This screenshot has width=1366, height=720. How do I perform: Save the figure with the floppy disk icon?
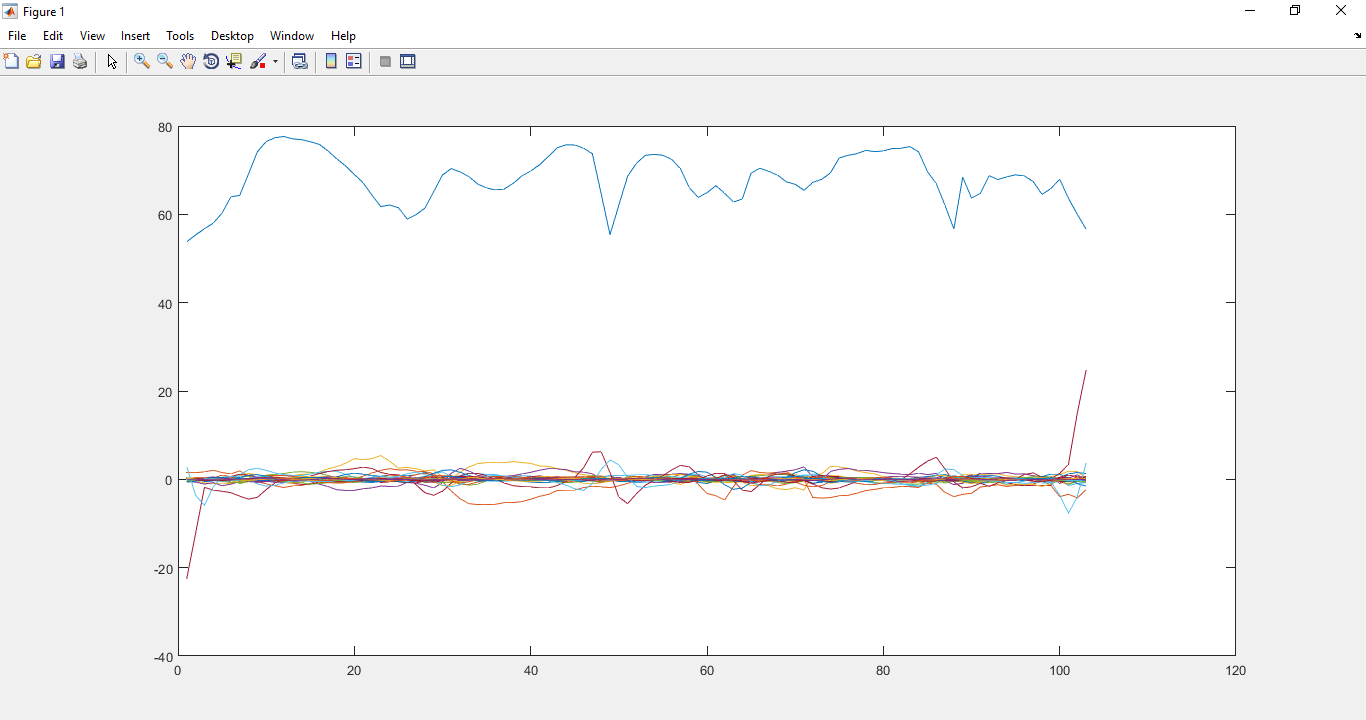[x=57, y=61]
